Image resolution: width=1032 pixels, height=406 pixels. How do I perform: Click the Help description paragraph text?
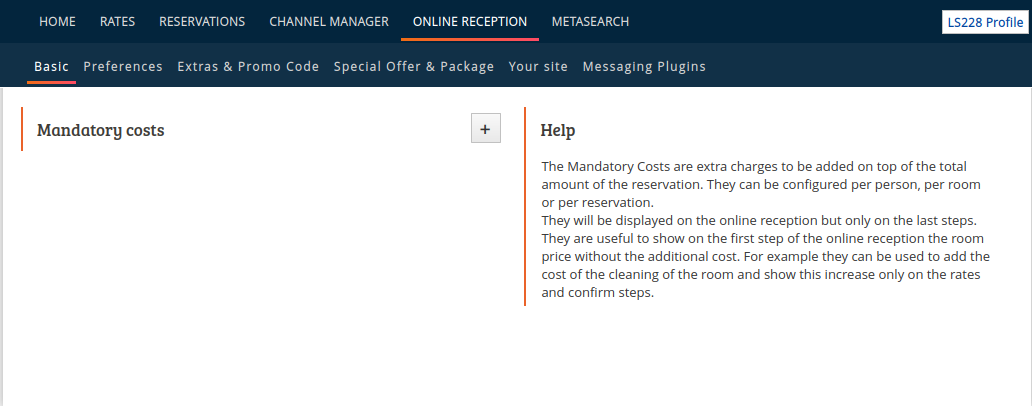tap(765, 230)
